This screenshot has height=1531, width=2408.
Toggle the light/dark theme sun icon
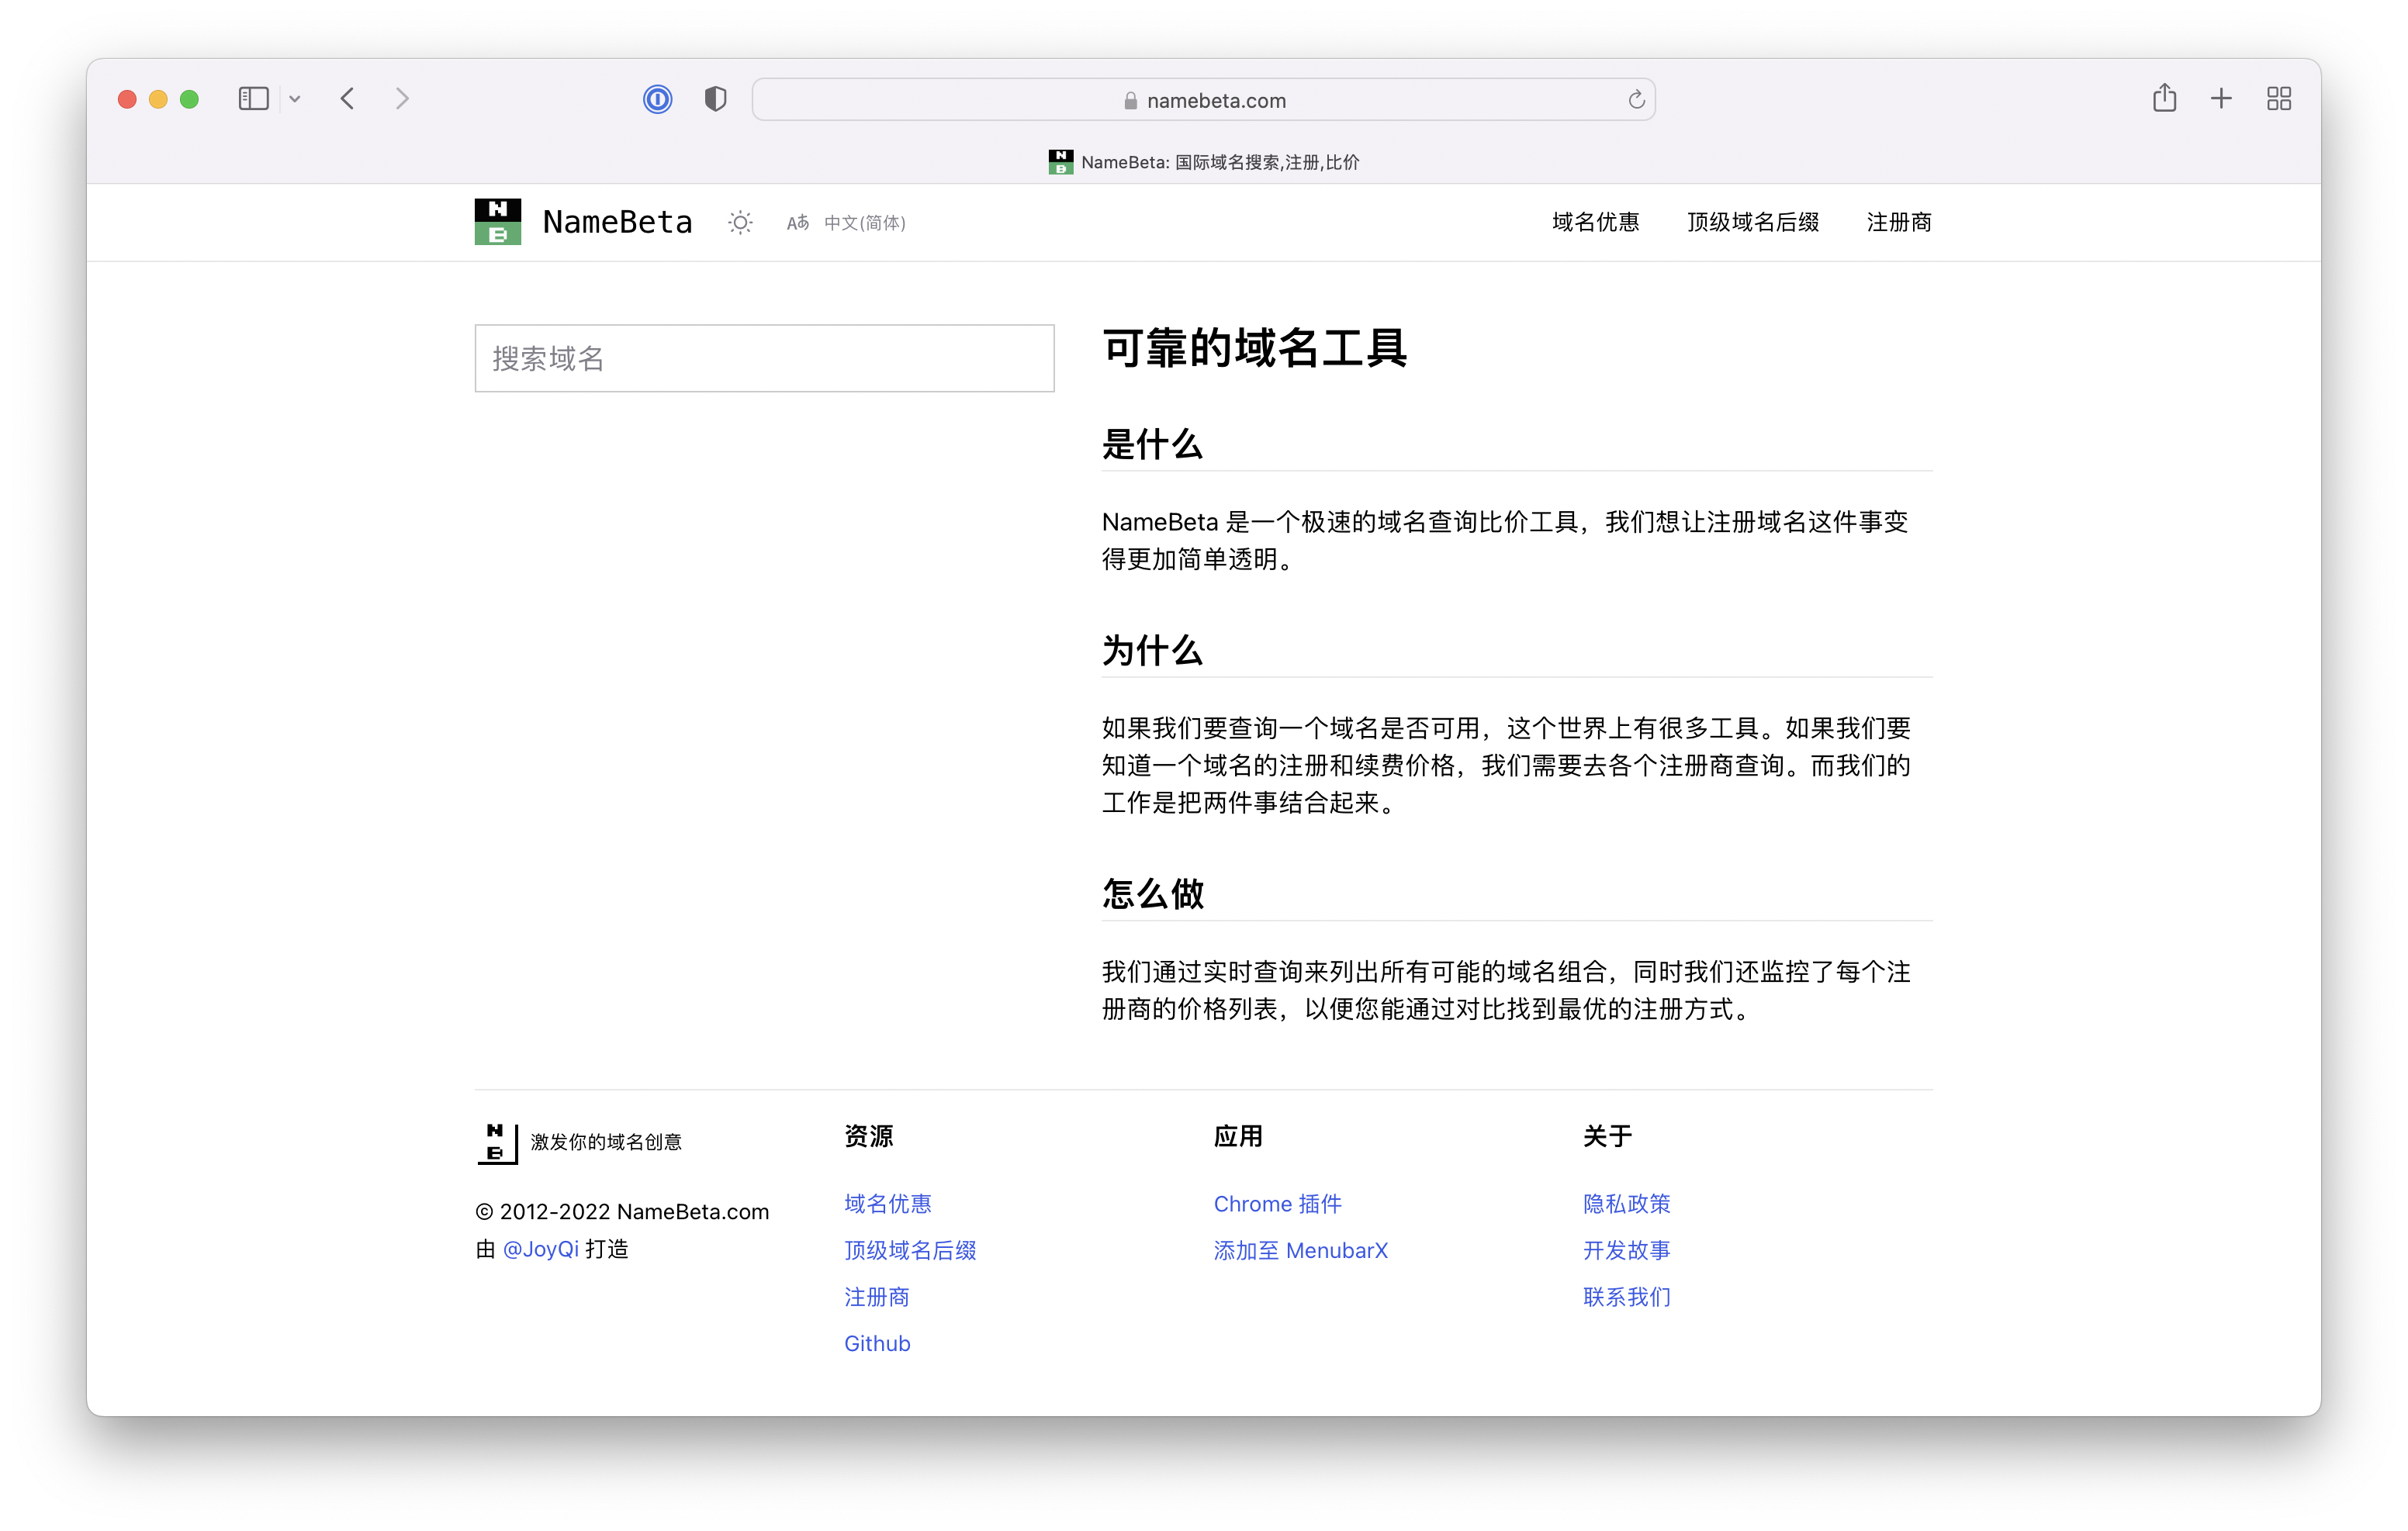pyautogui.click(x=740, y=222)
